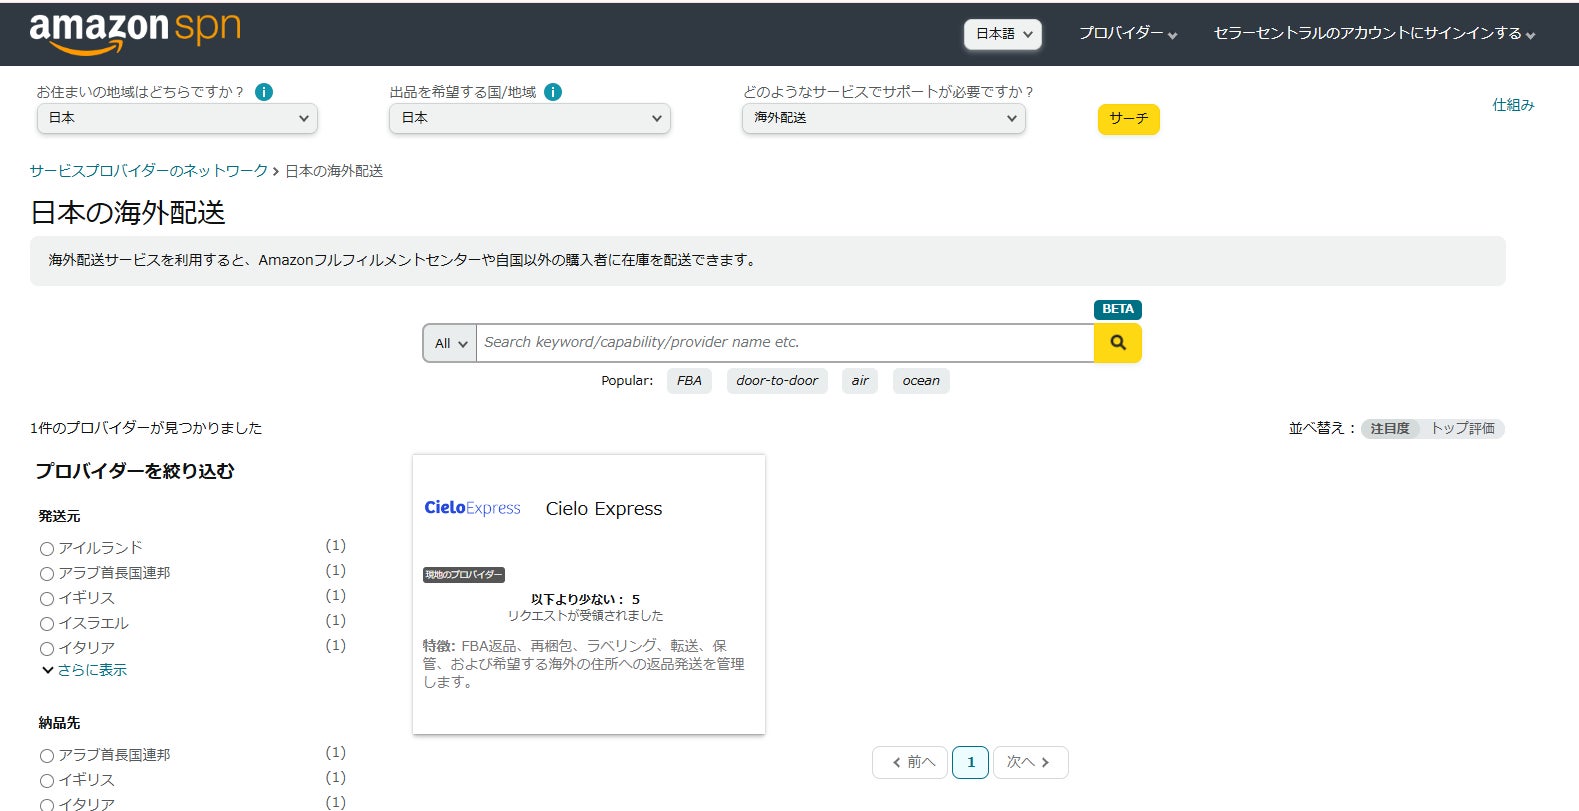Select the アイルランド radio under 発送元
1579x811 pixels.
pos(47,549)
